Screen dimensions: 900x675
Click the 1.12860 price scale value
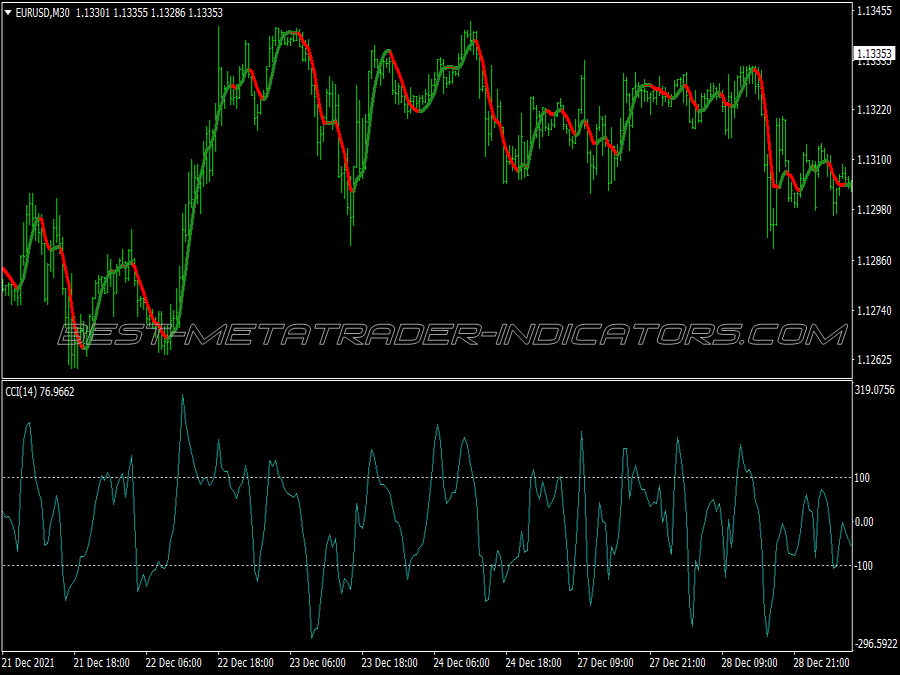coord(874,260)
